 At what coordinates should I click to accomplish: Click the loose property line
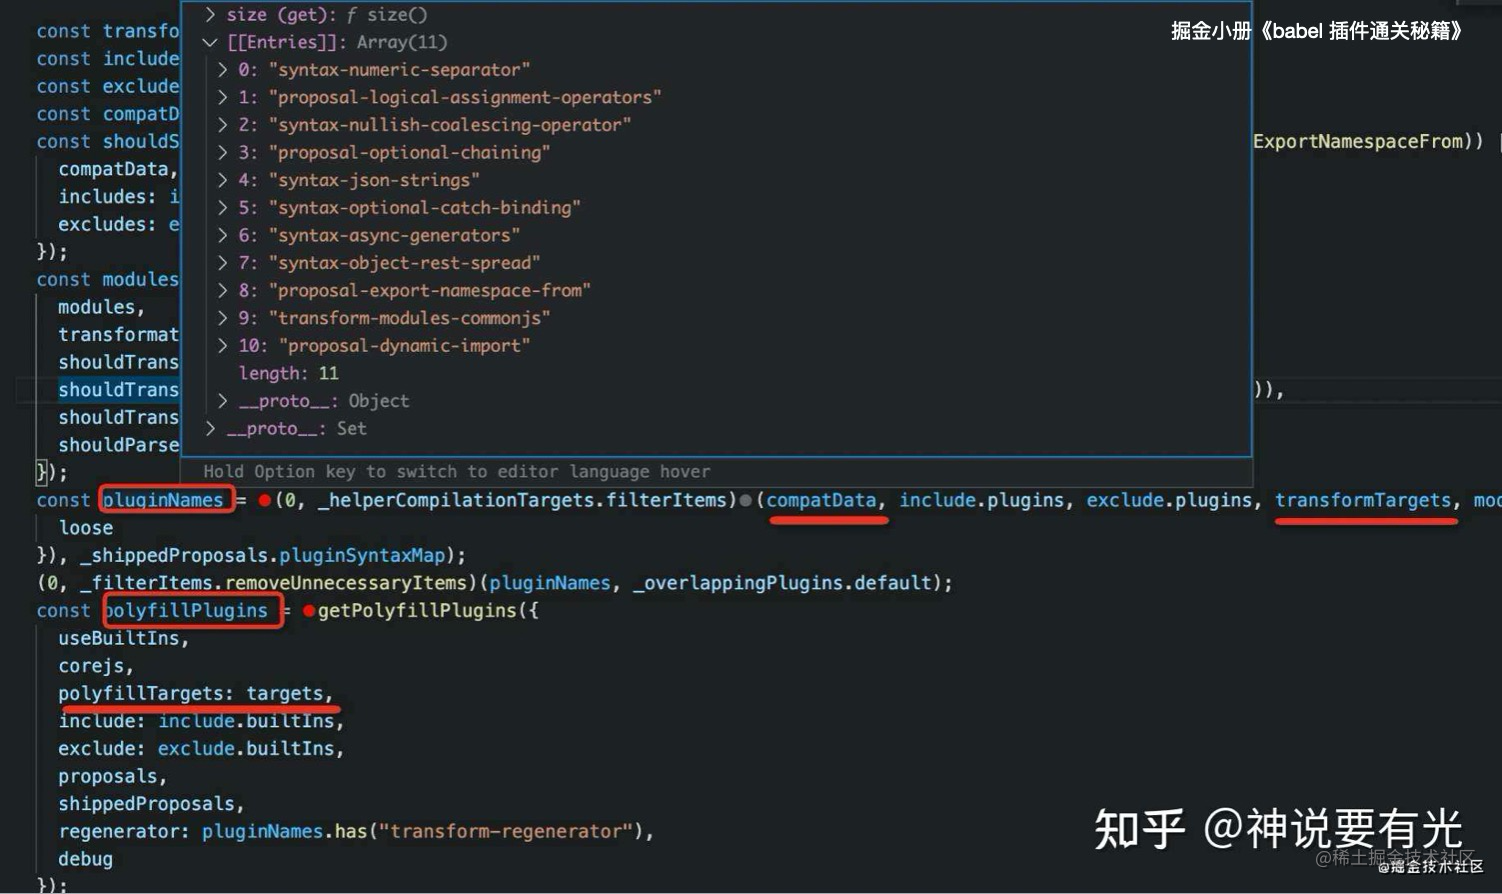click(x=86, y=528)
